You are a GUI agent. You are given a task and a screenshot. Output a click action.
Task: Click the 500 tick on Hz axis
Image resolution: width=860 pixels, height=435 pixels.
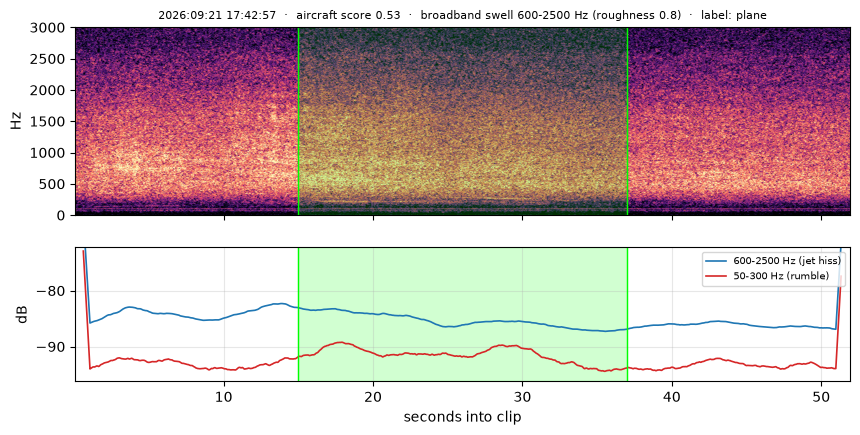tap(53, 184)
